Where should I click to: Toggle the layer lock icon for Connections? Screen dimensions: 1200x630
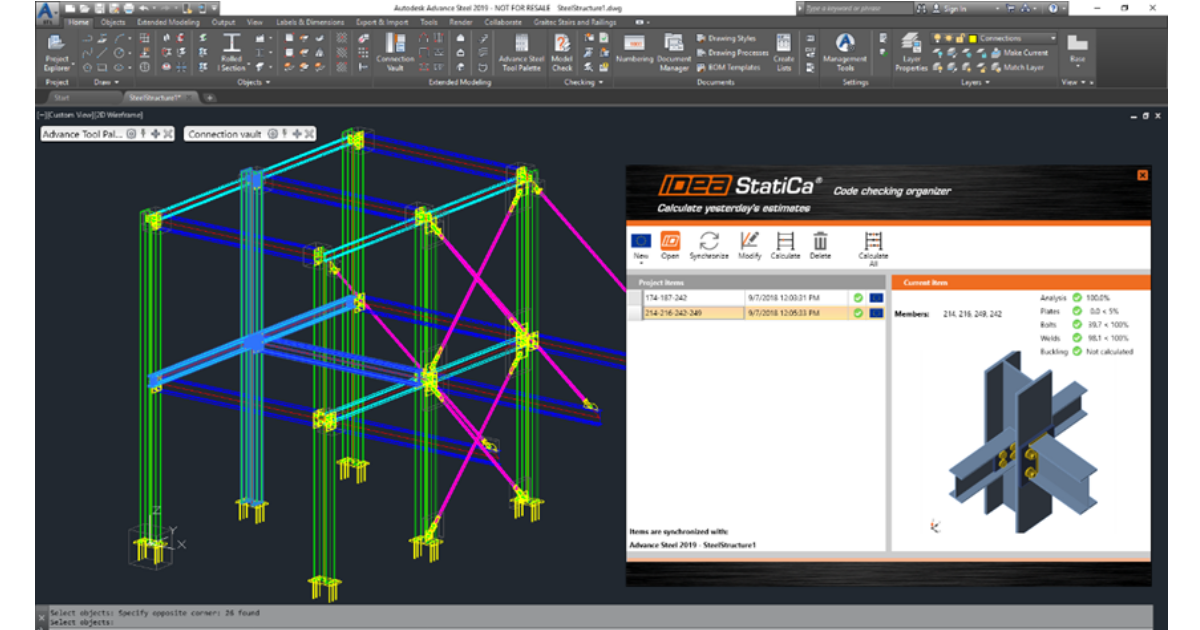pos(958,38)
